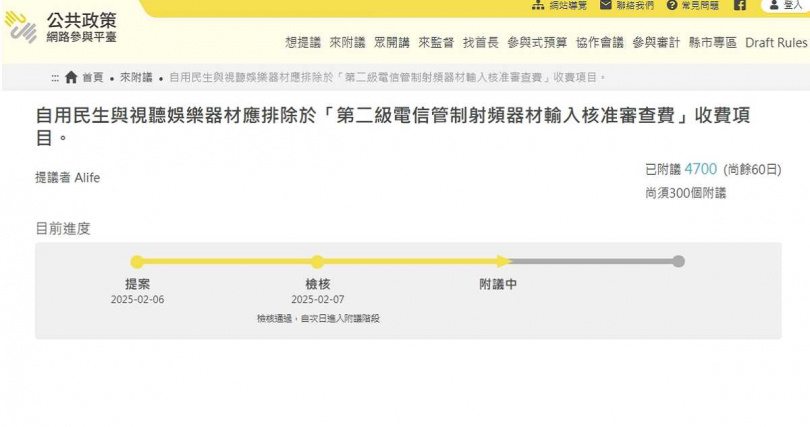
Task: Open the 參與審計 menu item
Action: tap(656, 42)
